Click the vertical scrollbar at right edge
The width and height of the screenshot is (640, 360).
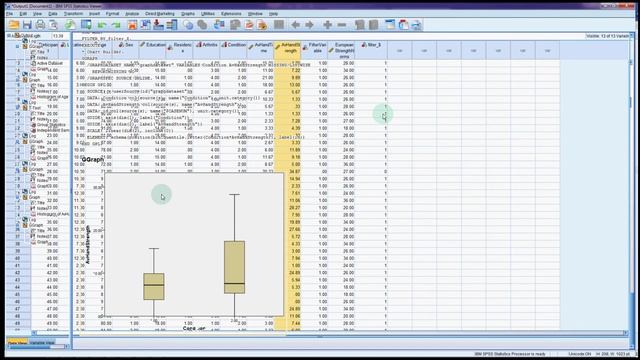point(631,192)
